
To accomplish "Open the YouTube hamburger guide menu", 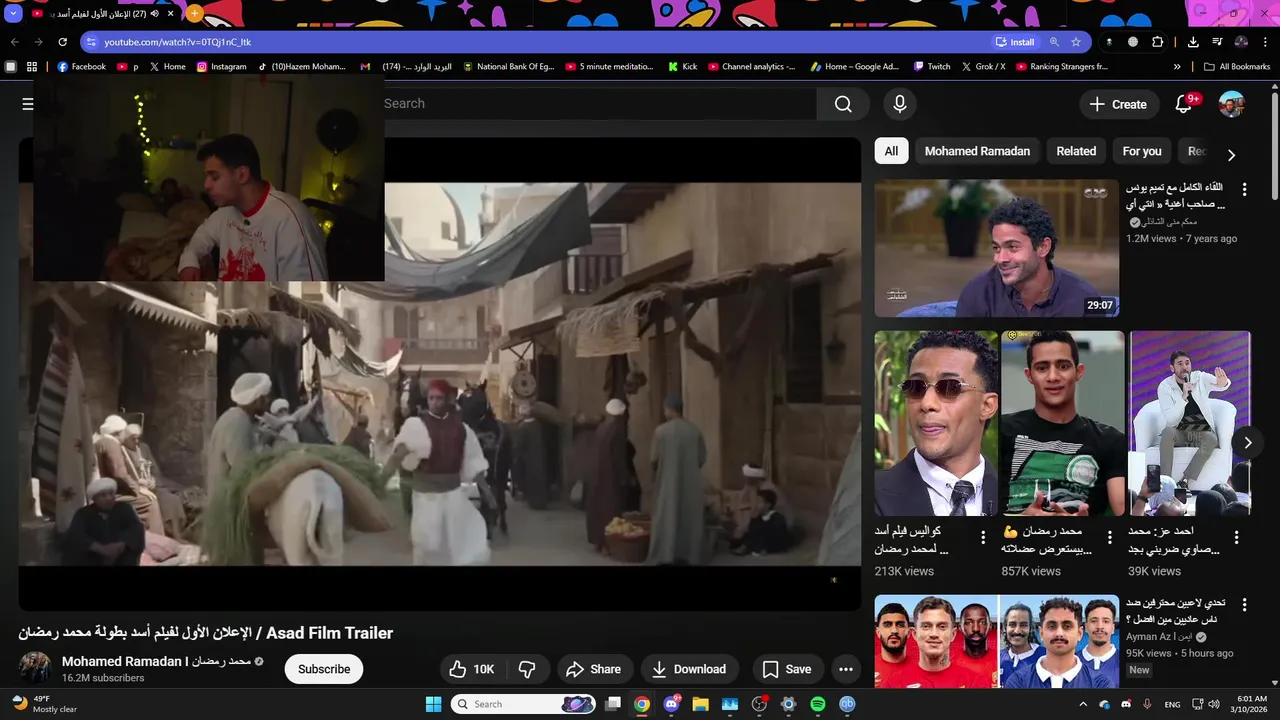I will click(28, 104).
